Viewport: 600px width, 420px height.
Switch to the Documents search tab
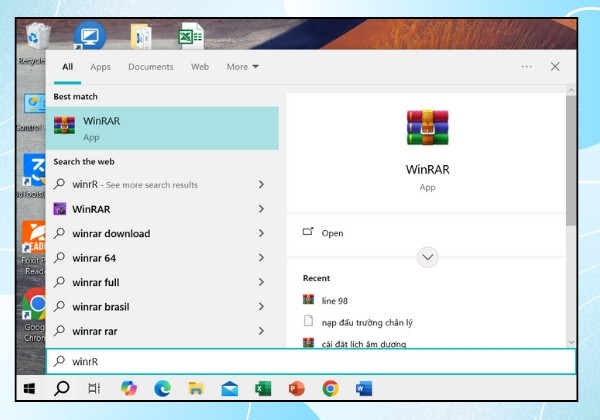coord(150,67)
